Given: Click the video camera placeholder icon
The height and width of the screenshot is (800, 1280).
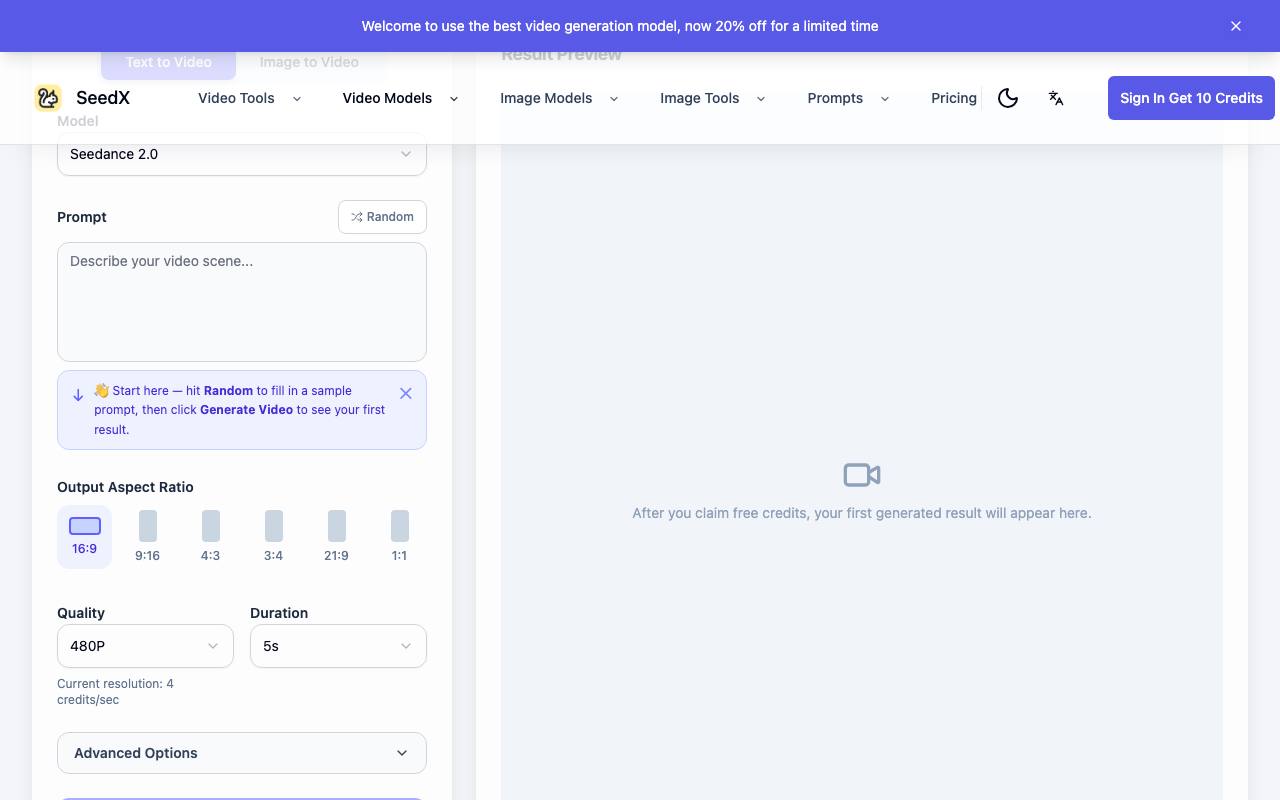Looking at the screenshot, I should [862, 475].
